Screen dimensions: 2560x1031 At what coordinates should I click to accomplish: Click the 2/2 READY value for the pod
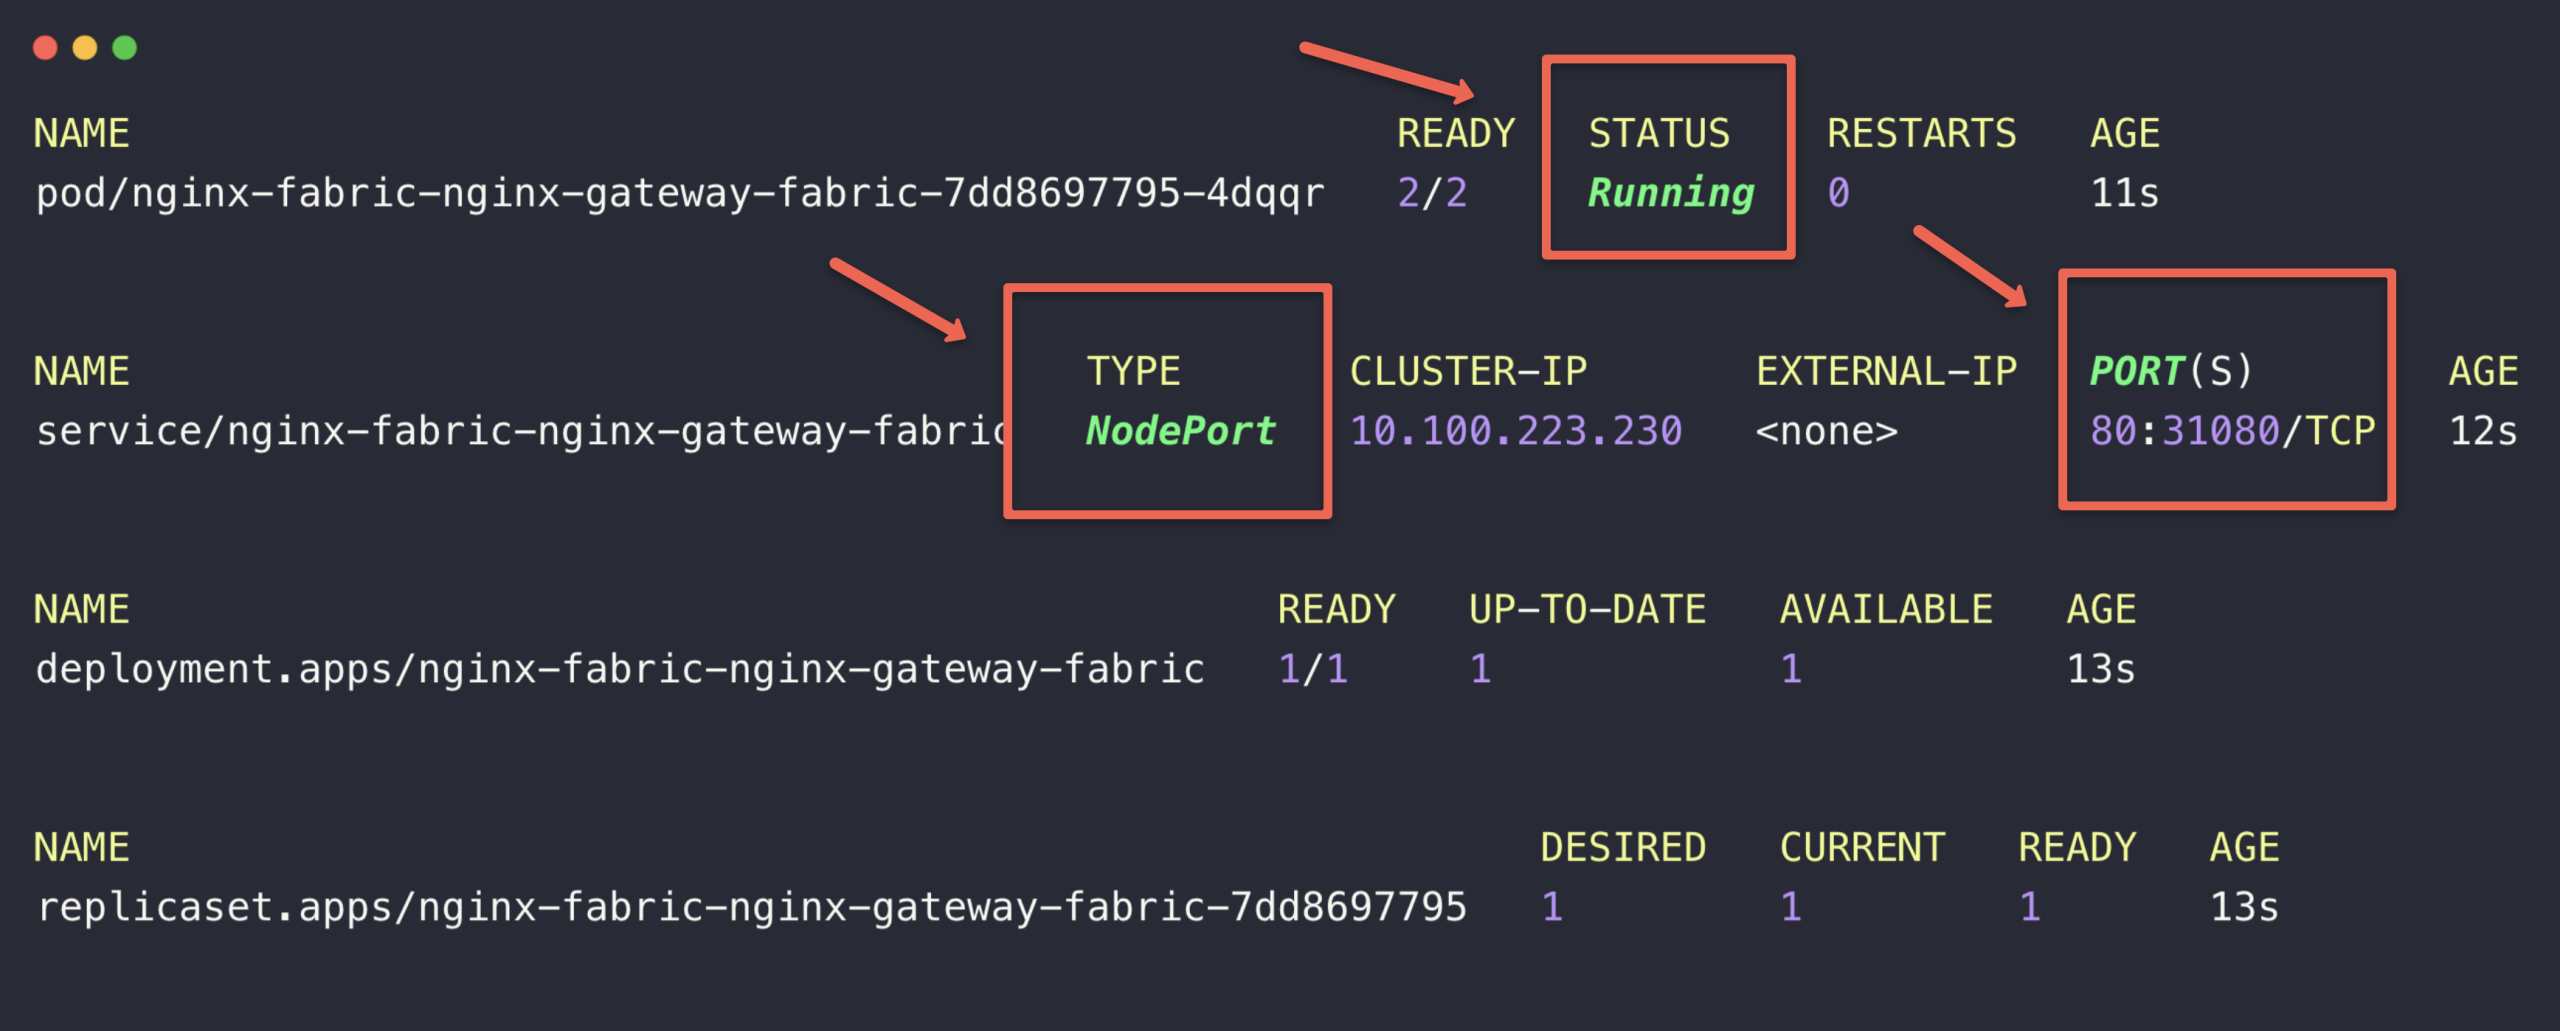coord(1434,194)
